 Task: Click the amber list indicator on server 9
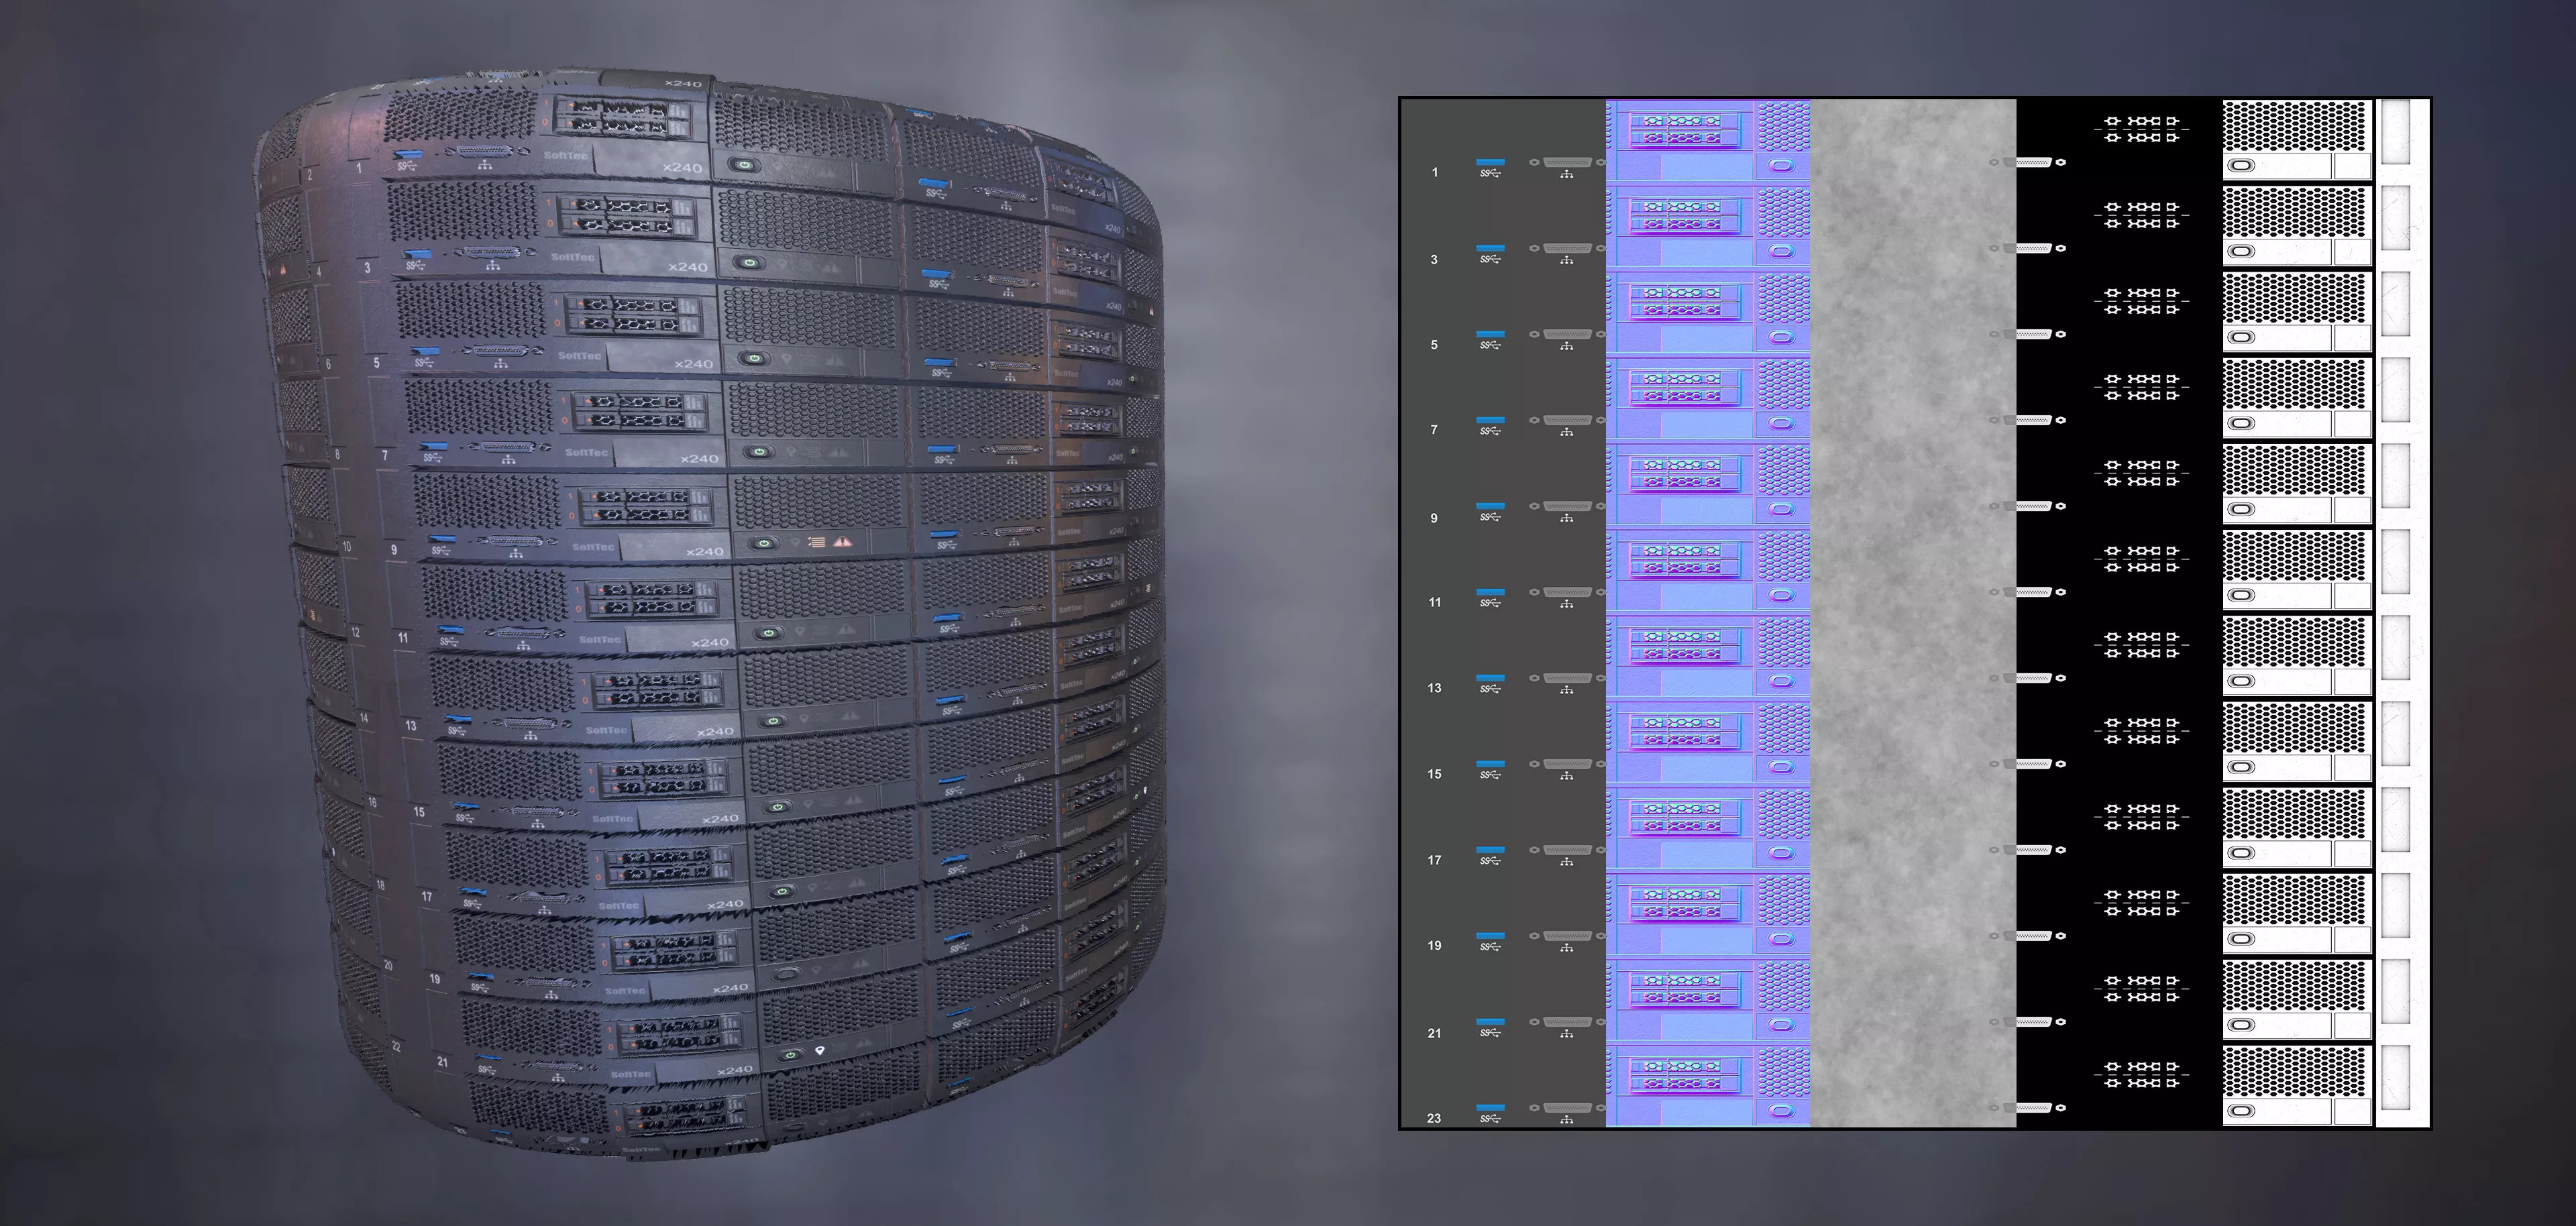pyautogui.click(x=818, y=542)
